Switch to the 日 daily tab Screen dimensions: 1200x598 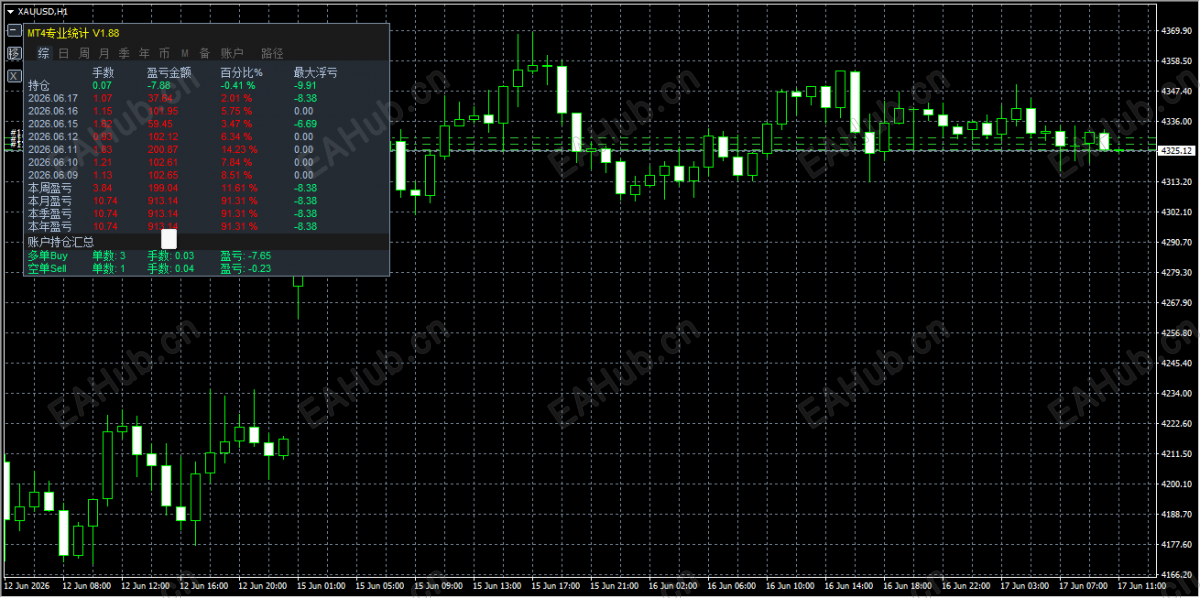click(64, 53)
